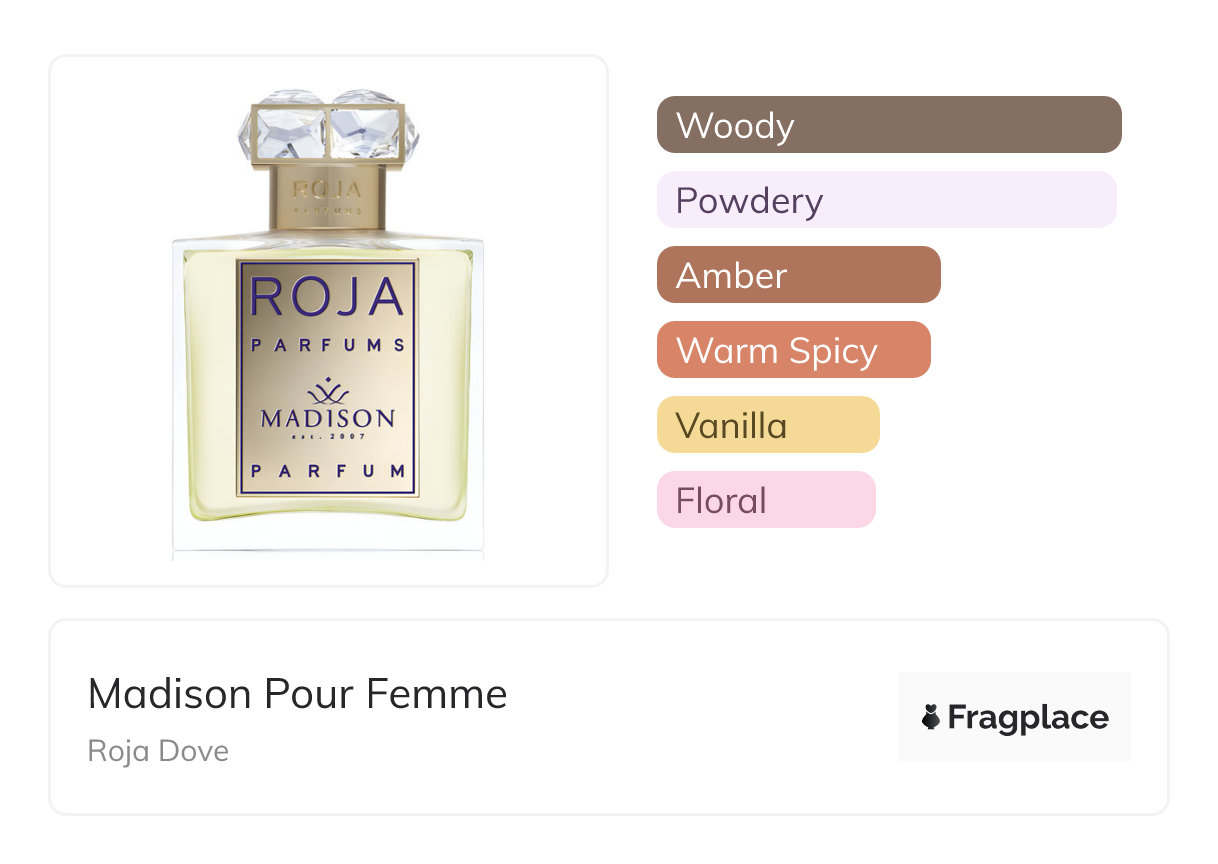Click the Fragplace bottle logo icon

pyautogui.click(x=931, y=717)
